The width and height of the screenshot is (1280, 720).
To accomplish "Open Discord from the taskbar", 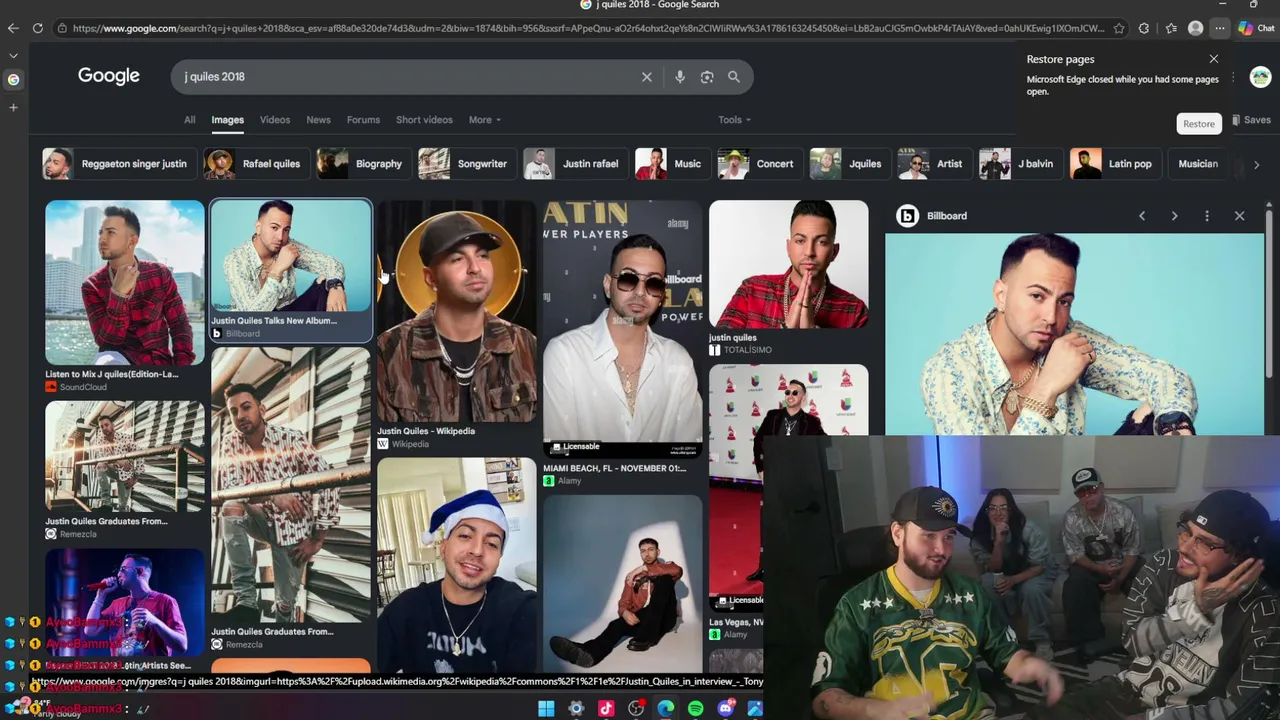I will pos(726,709).
